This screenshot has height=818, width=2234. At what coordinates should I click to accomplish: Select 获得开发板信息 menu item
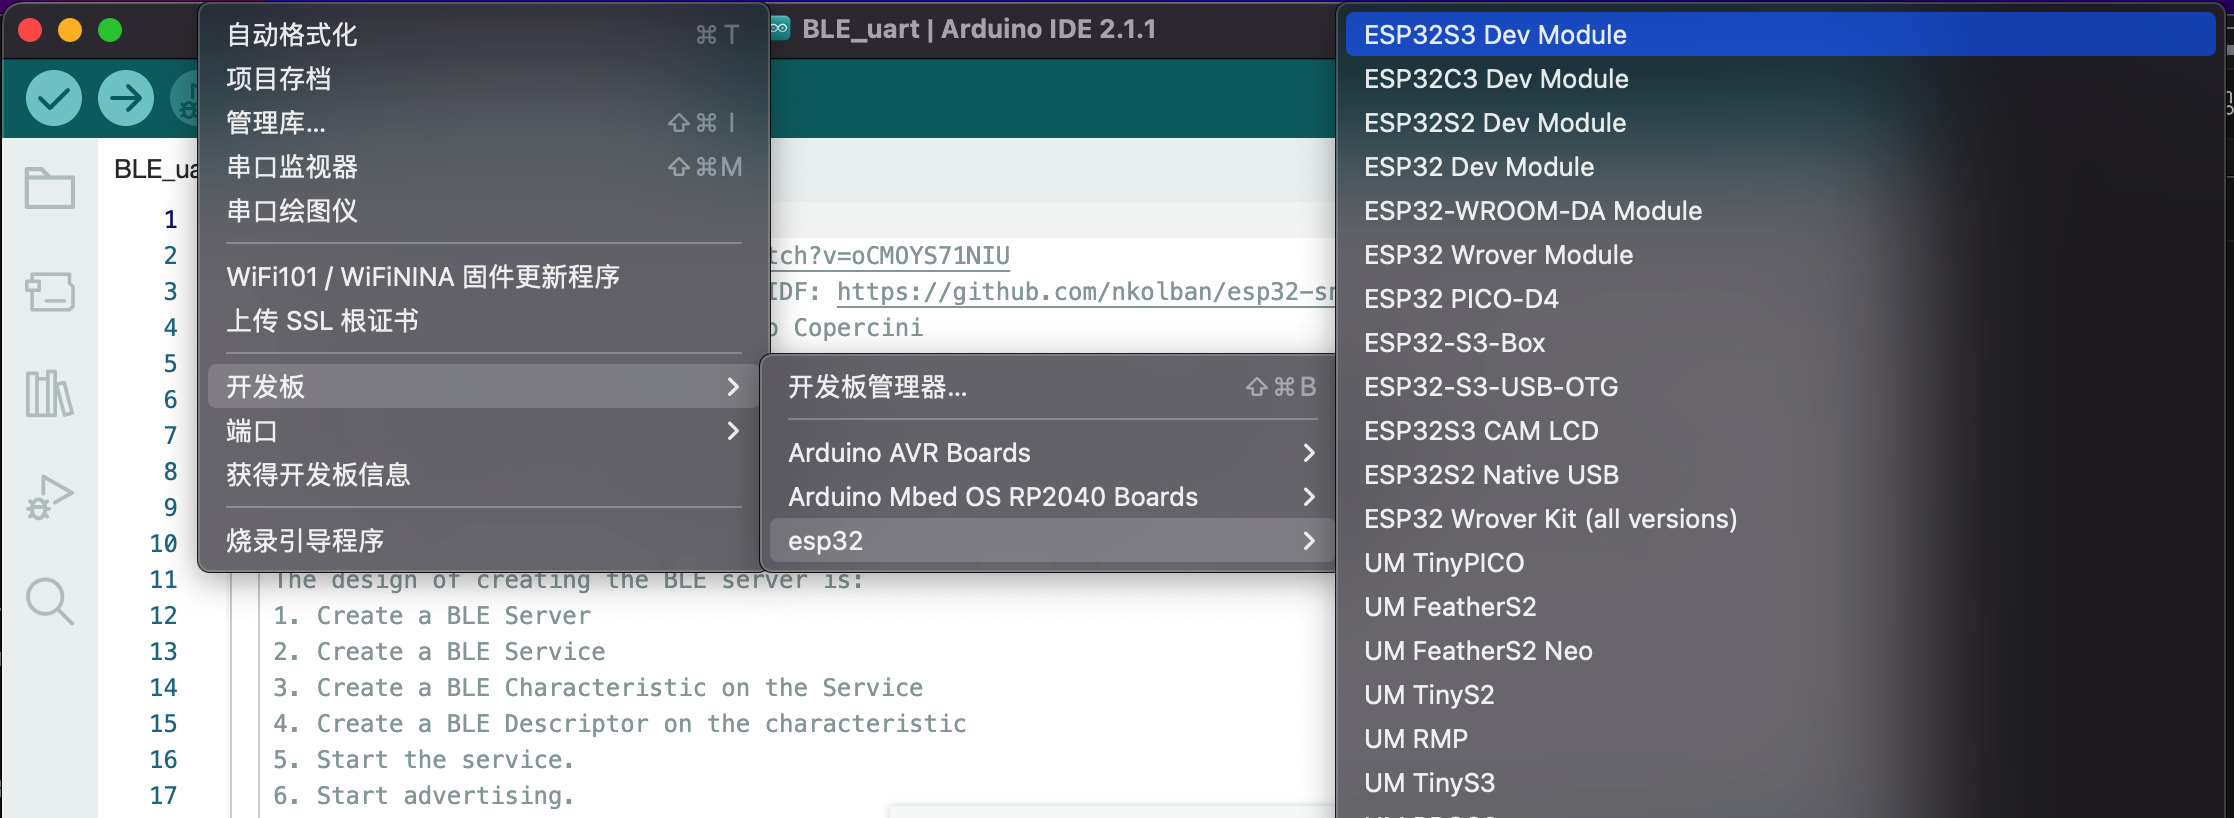484,475
